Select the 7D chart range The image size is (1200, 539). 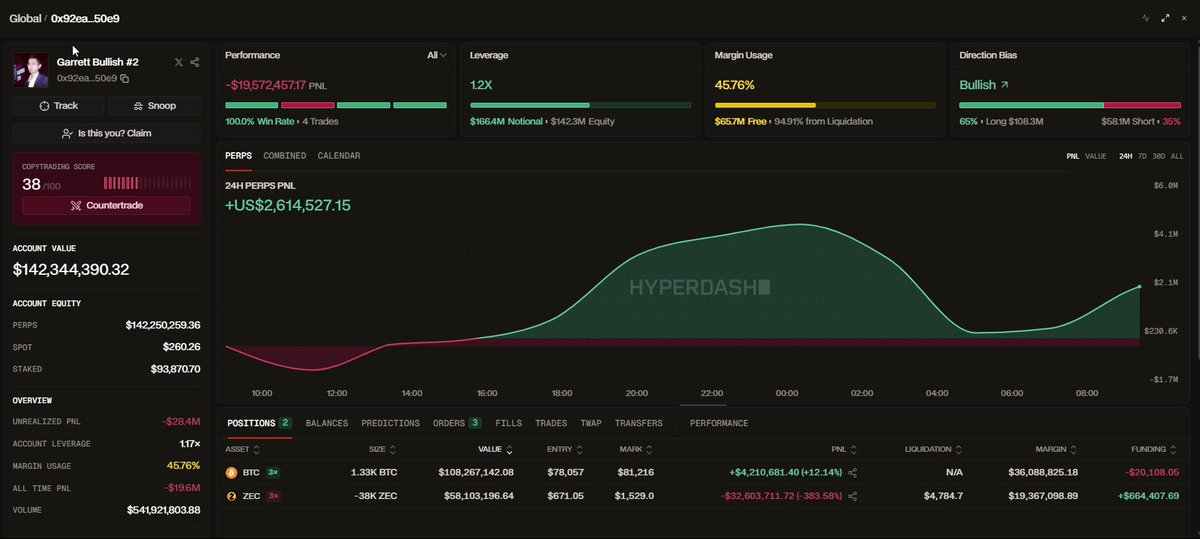pos(1143,156)
